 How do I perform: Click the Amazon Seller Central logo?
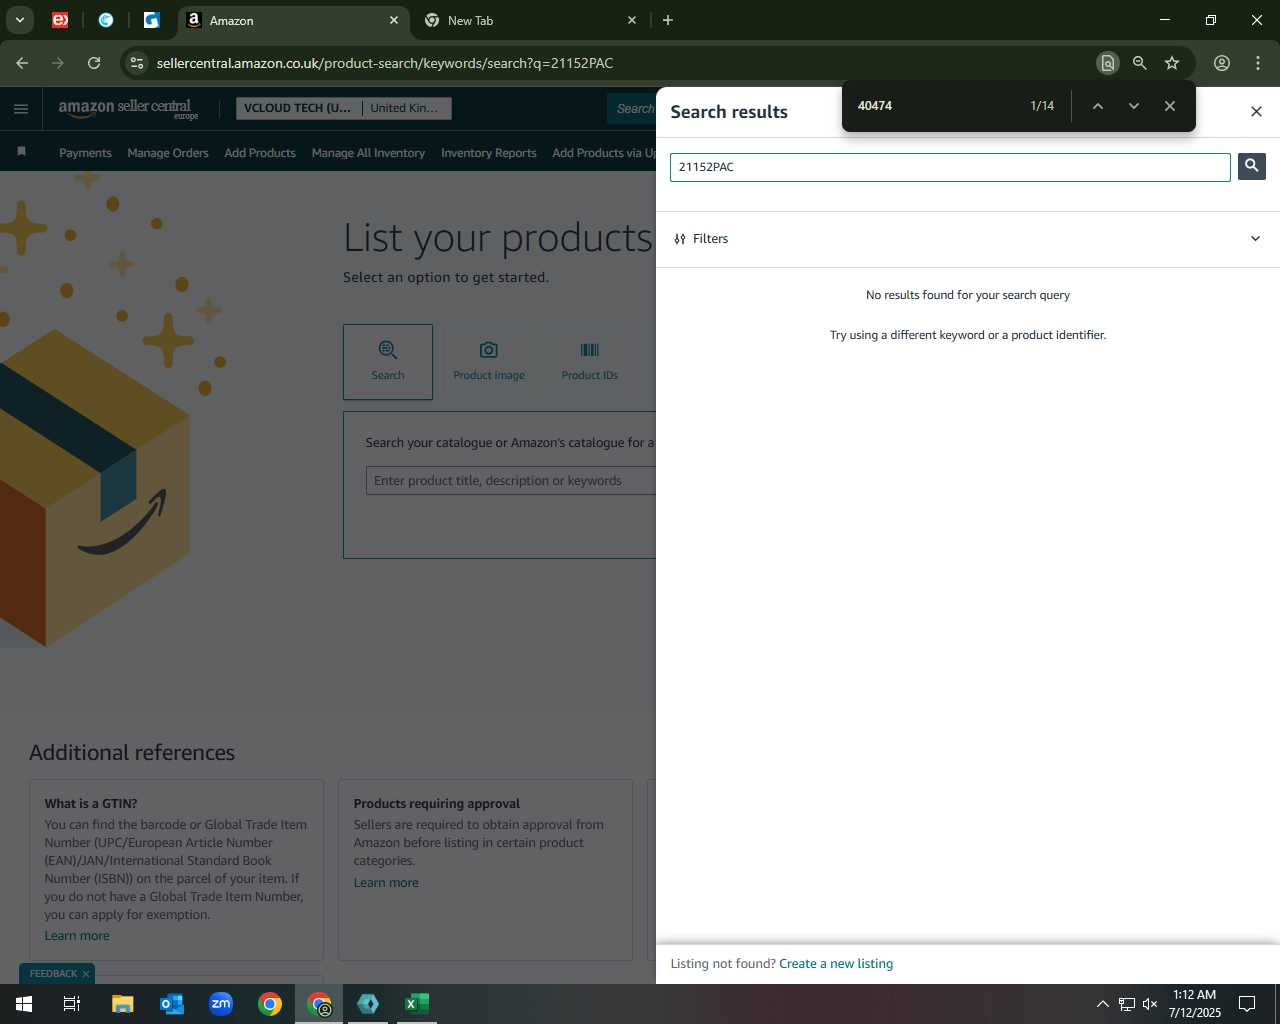pyautogui.click(x=128, y=108)
